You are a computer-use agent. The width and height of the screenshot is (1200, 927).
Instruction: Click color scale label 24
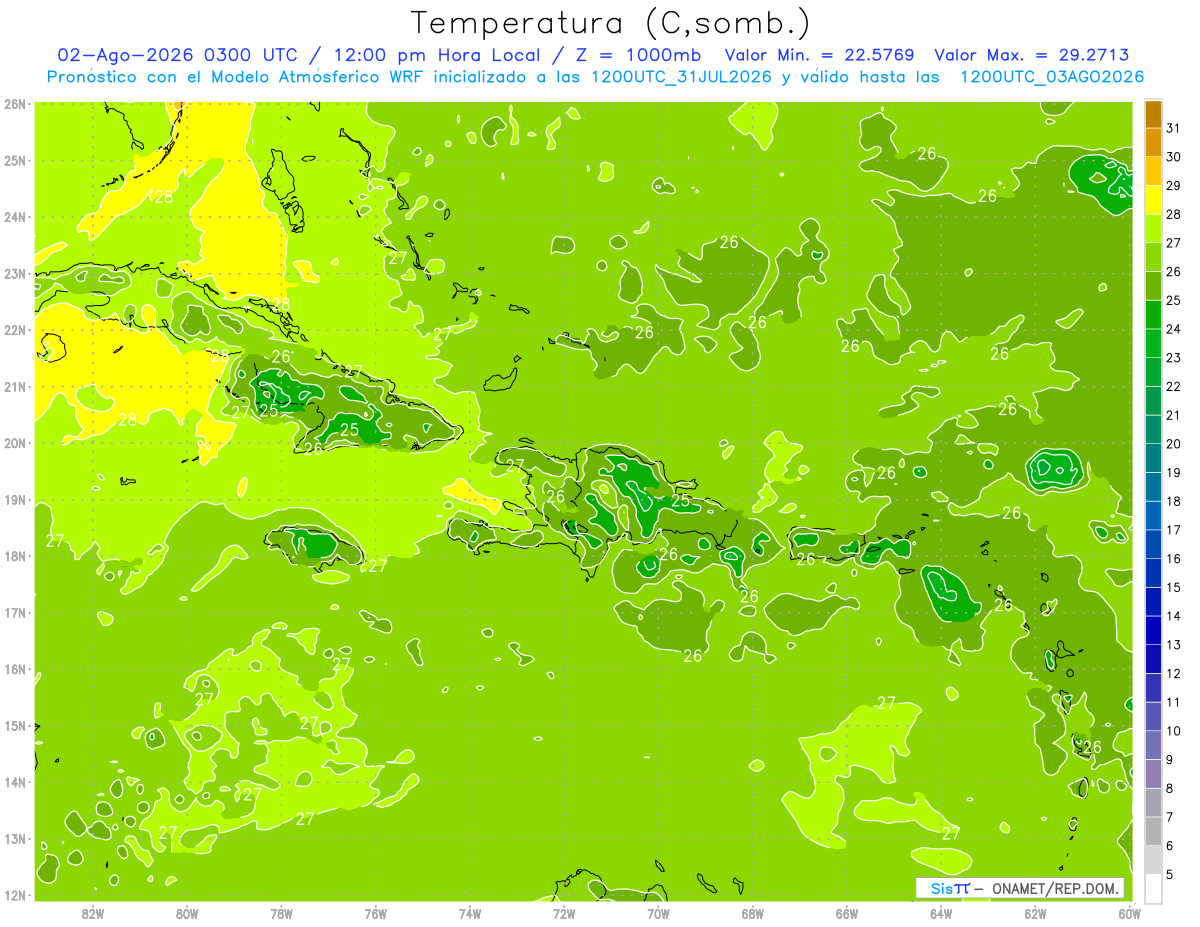click(x=1174, y=328)
